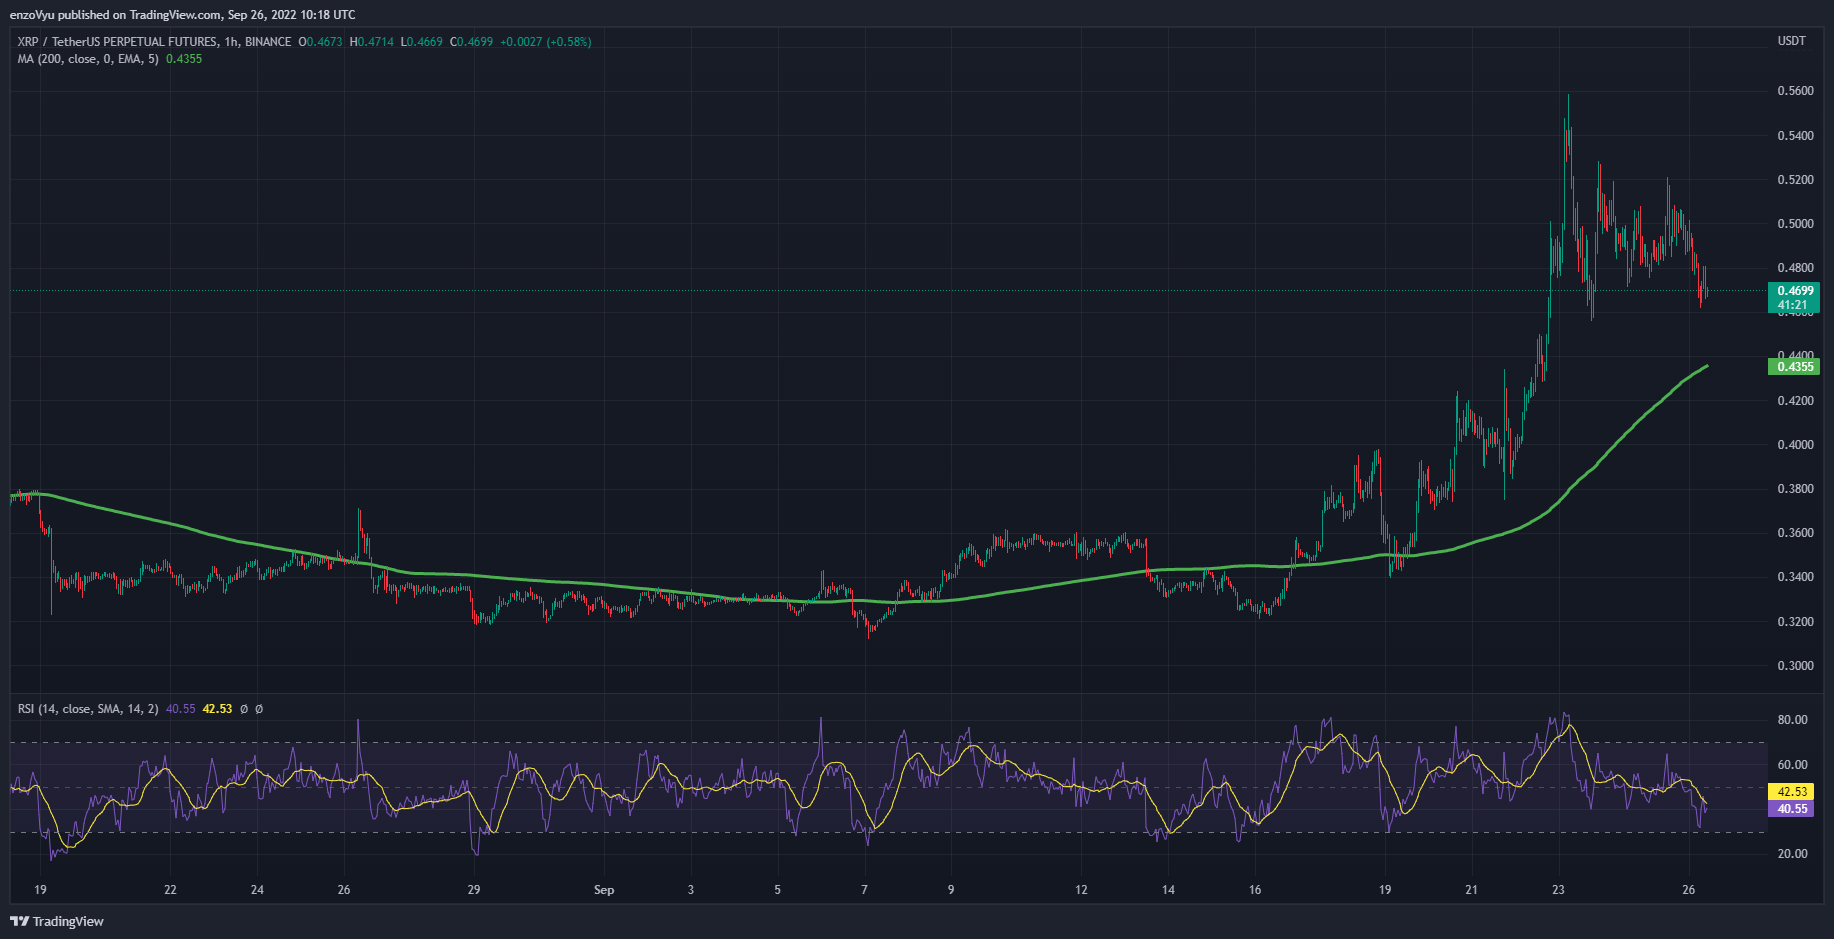Click the open price value O0.4673
1834x939 pixels.
[320, 42]
